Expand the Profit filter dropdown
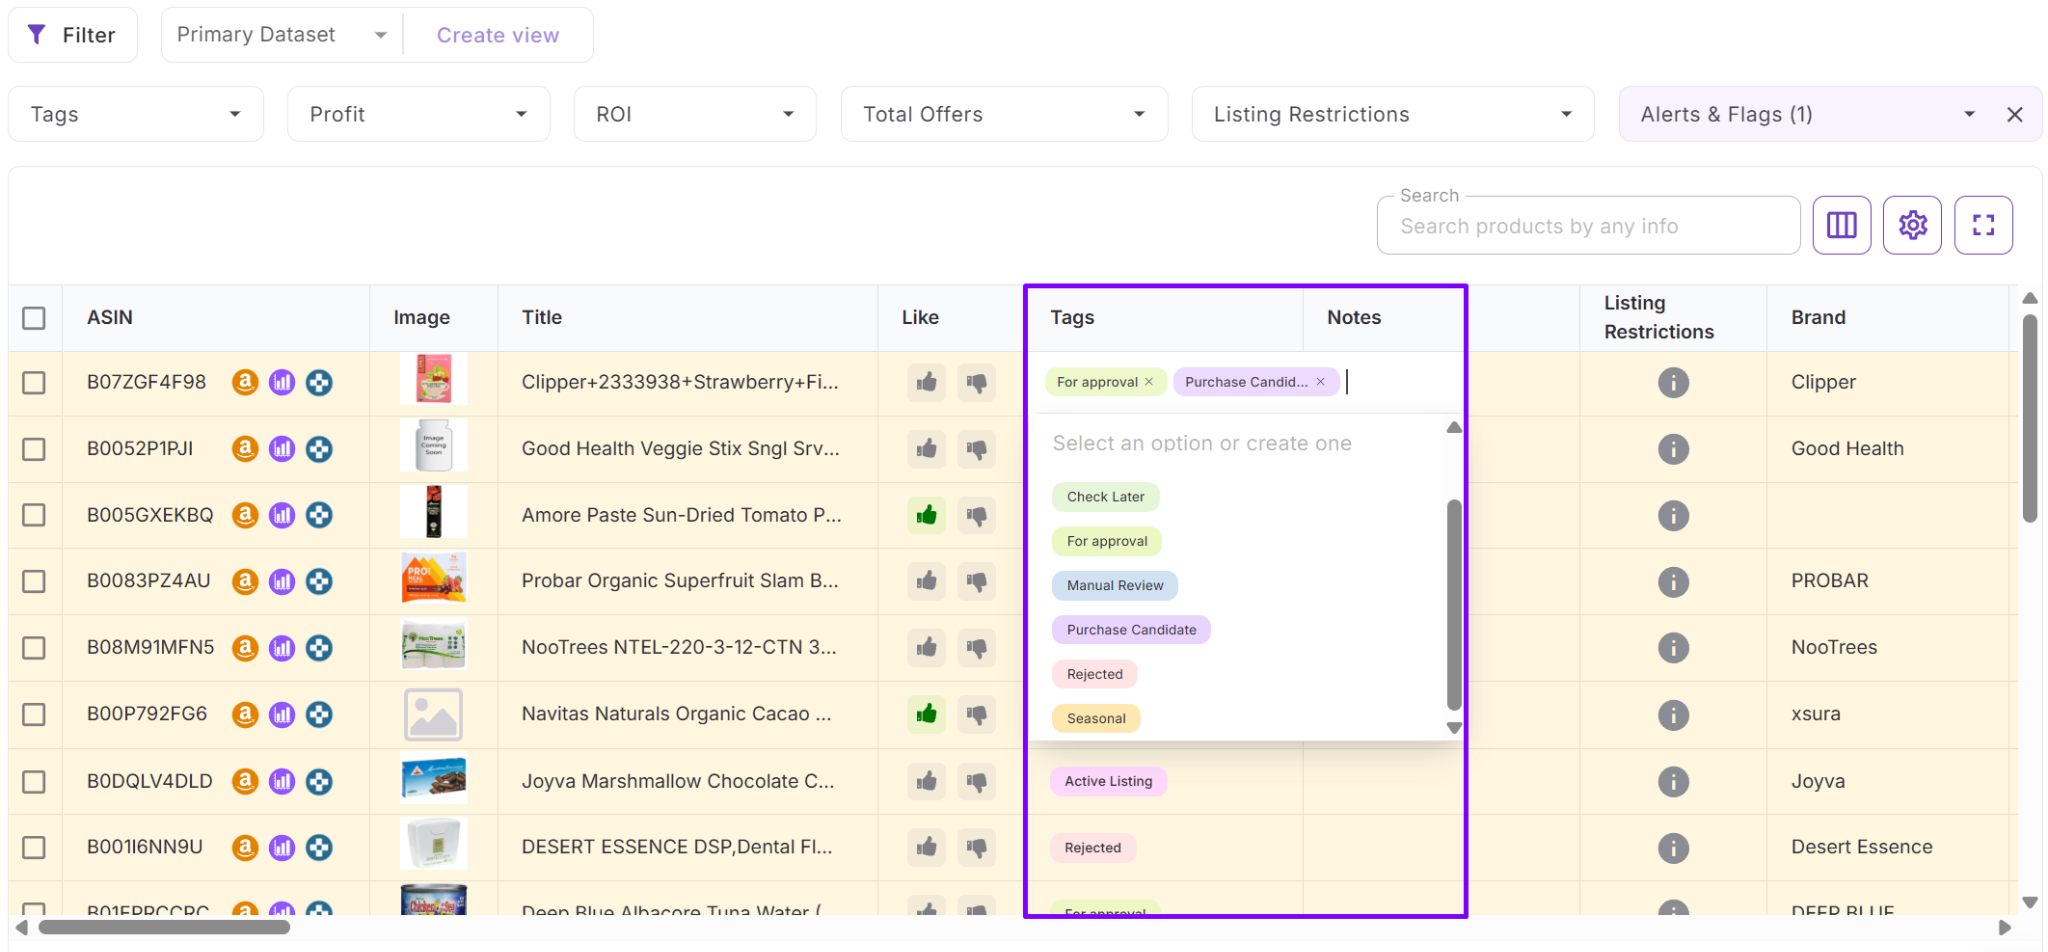Image resolution: width=2048 pixels, height=952 pixels. [x=419, y=114]
